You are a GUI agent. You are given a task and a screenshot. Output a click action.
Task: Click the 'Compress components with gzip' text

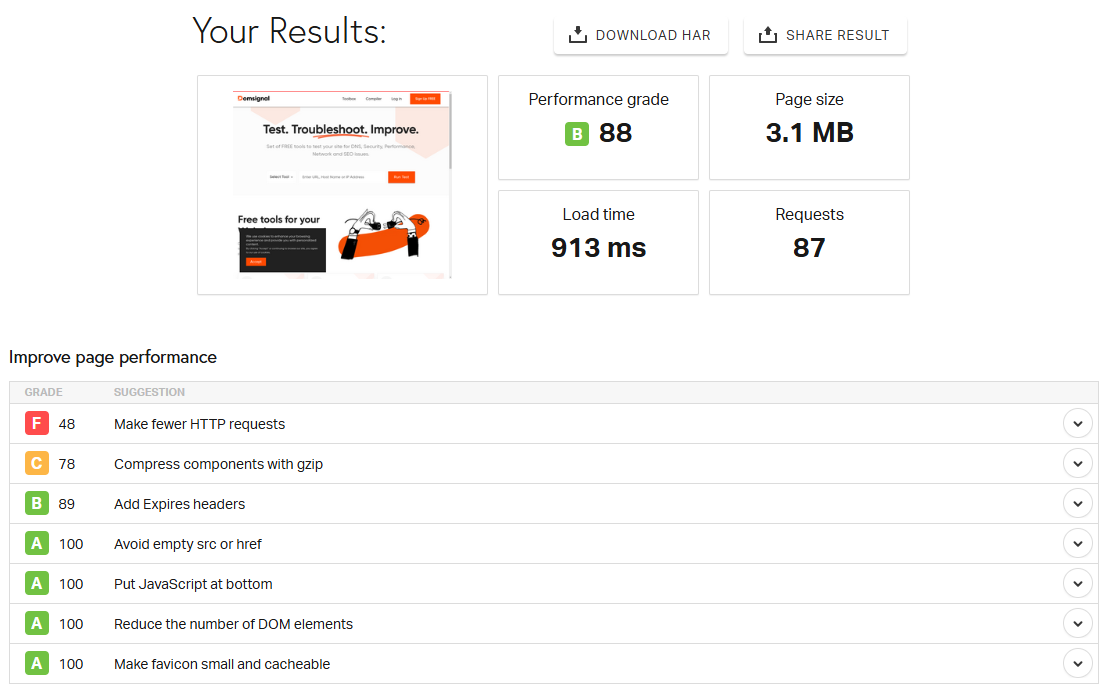click(219, 464)
